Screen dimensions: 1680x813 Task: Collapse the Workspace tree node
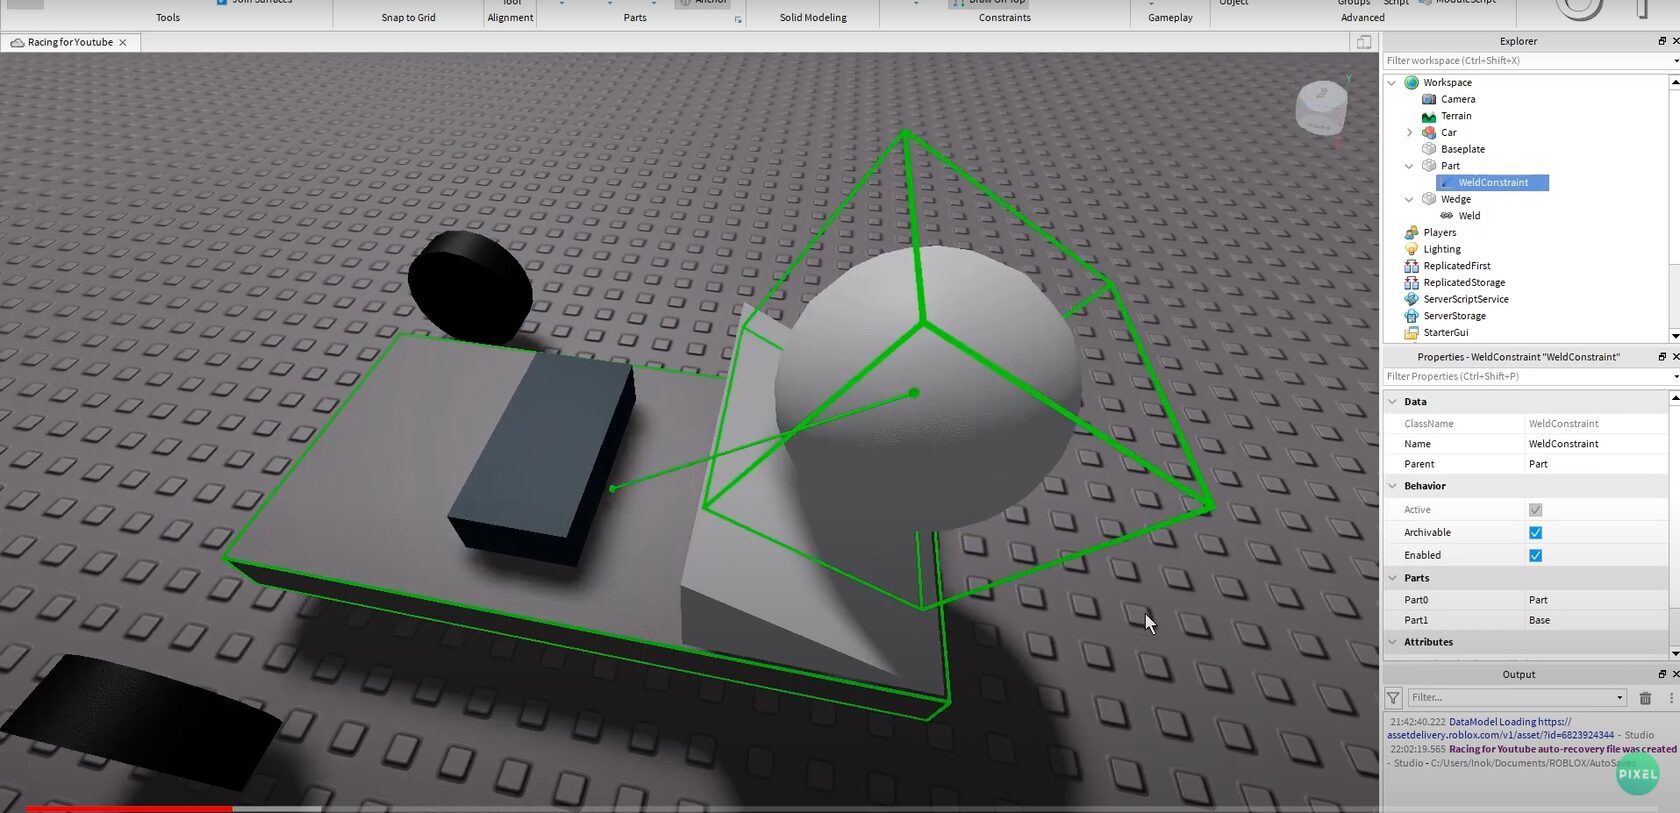(x=1392, y=83)
